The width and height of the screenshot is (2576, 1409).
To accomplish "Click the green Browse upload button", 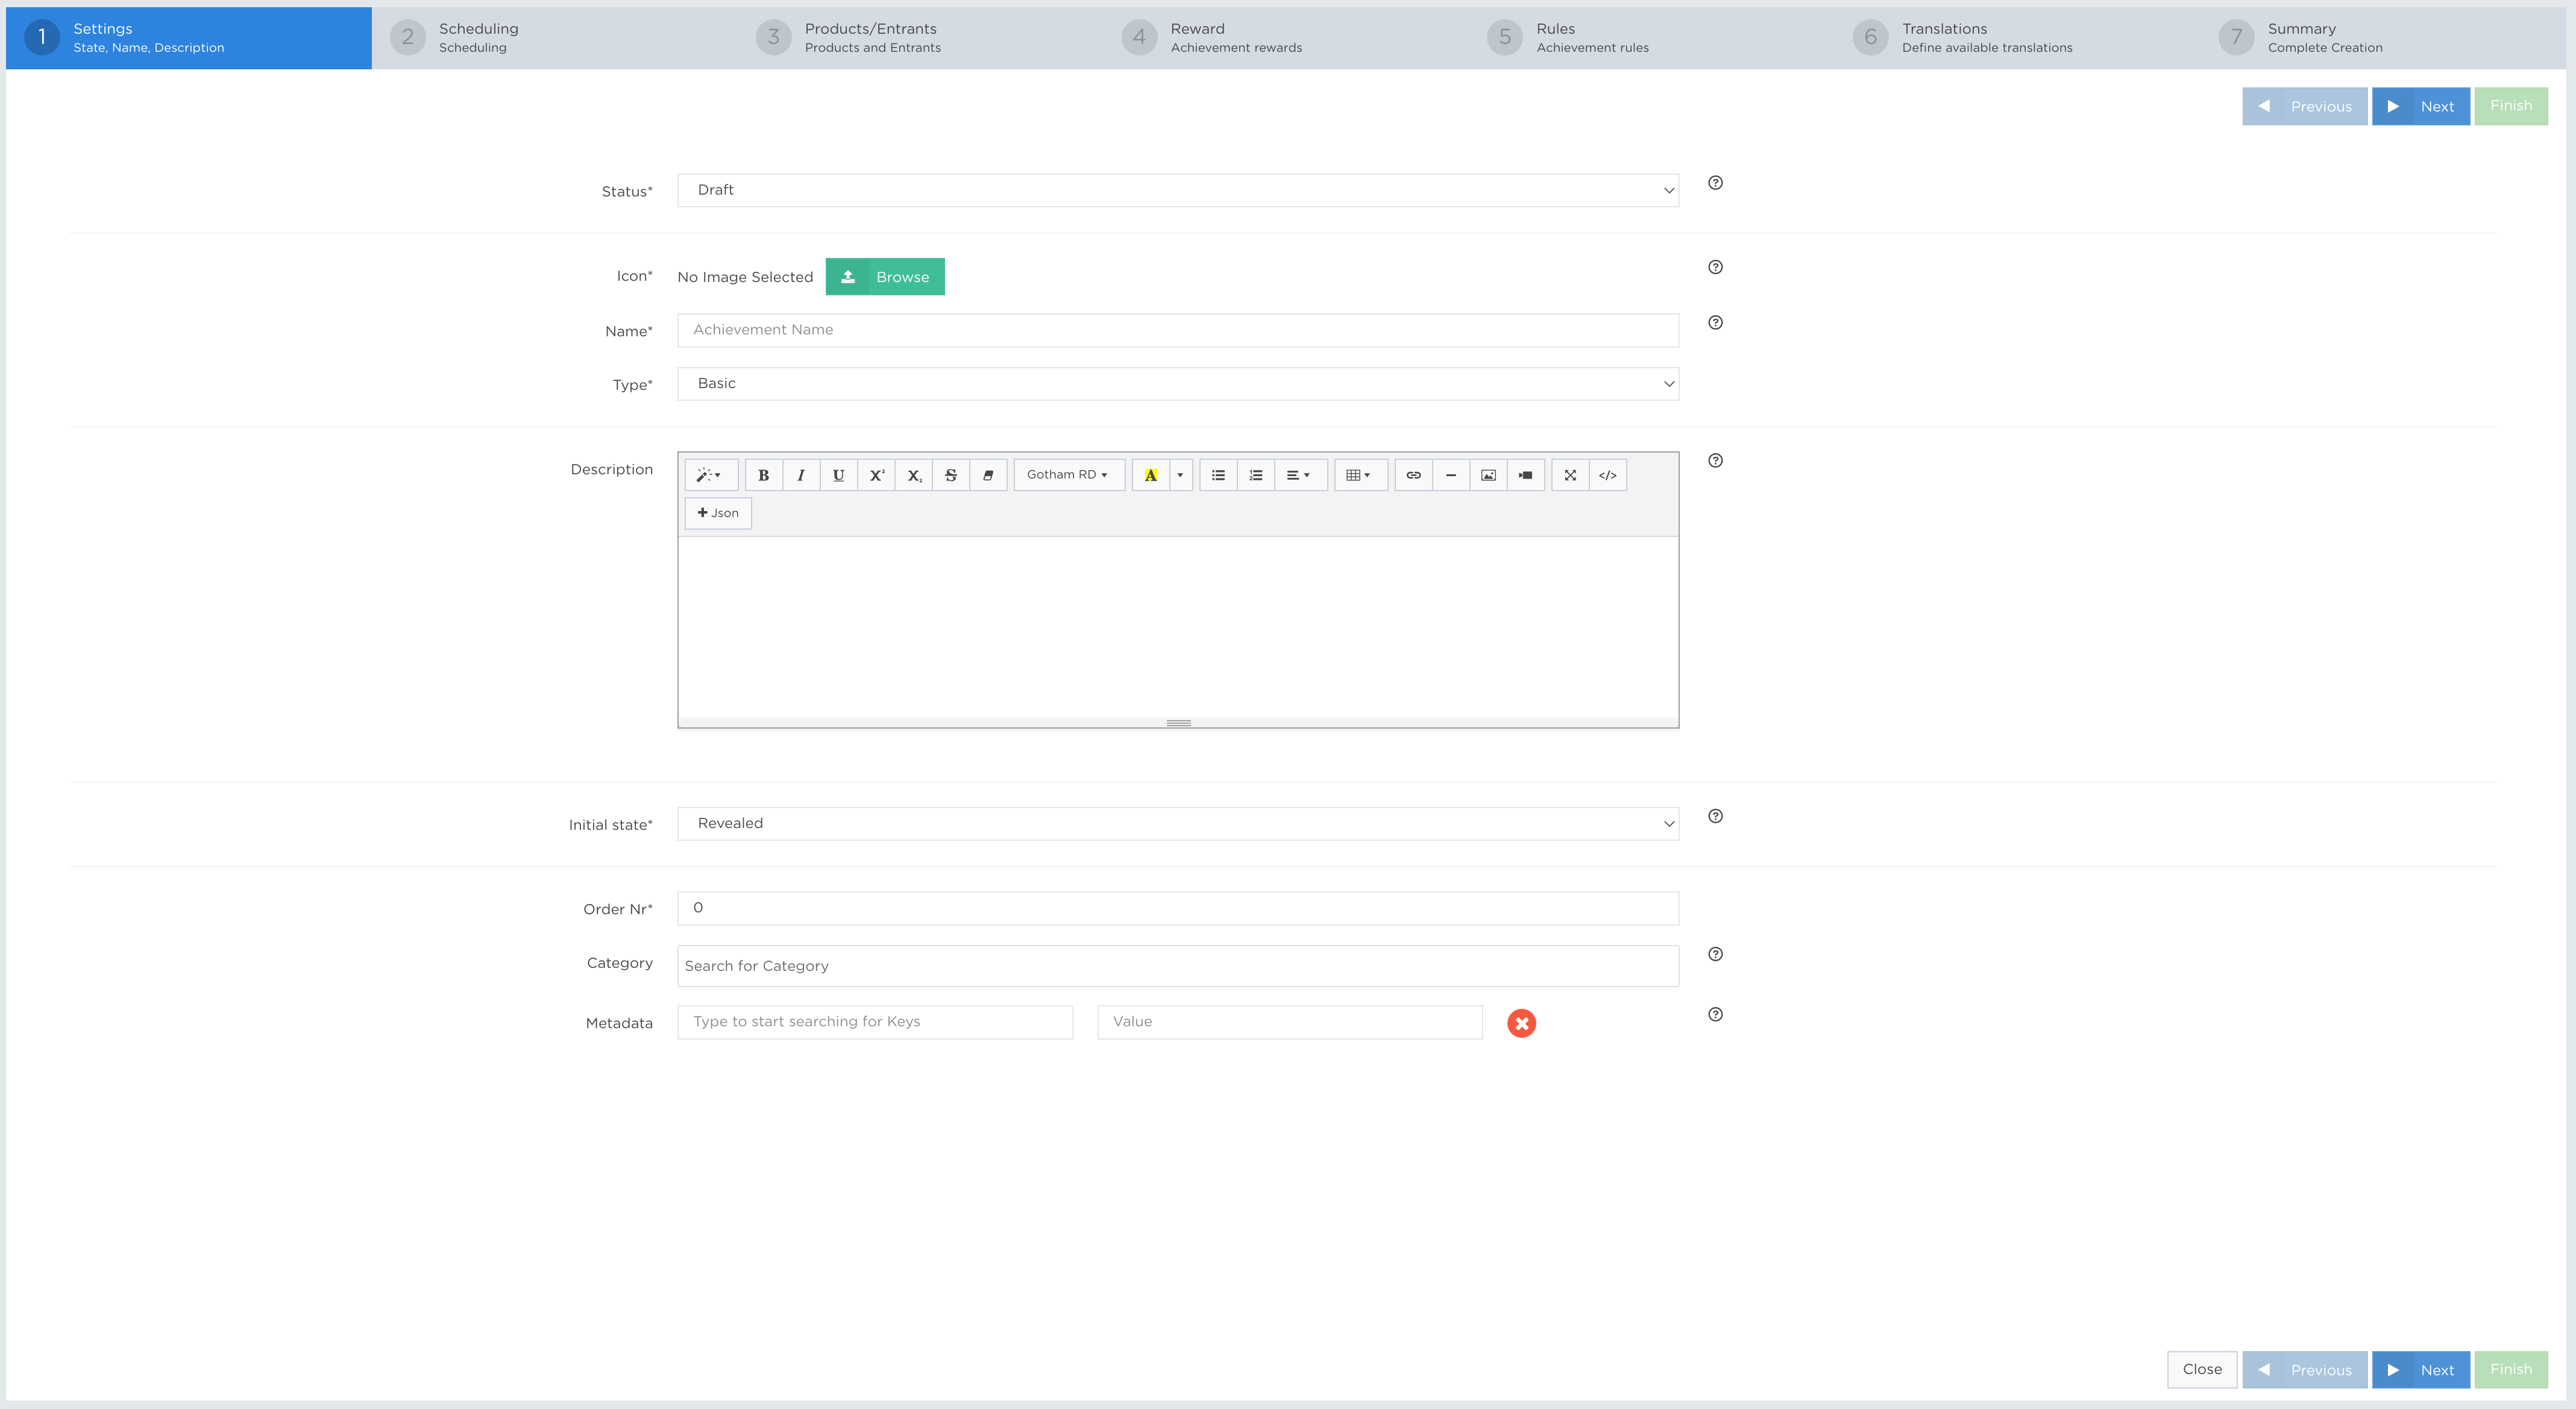I will (x=885, y=277).
